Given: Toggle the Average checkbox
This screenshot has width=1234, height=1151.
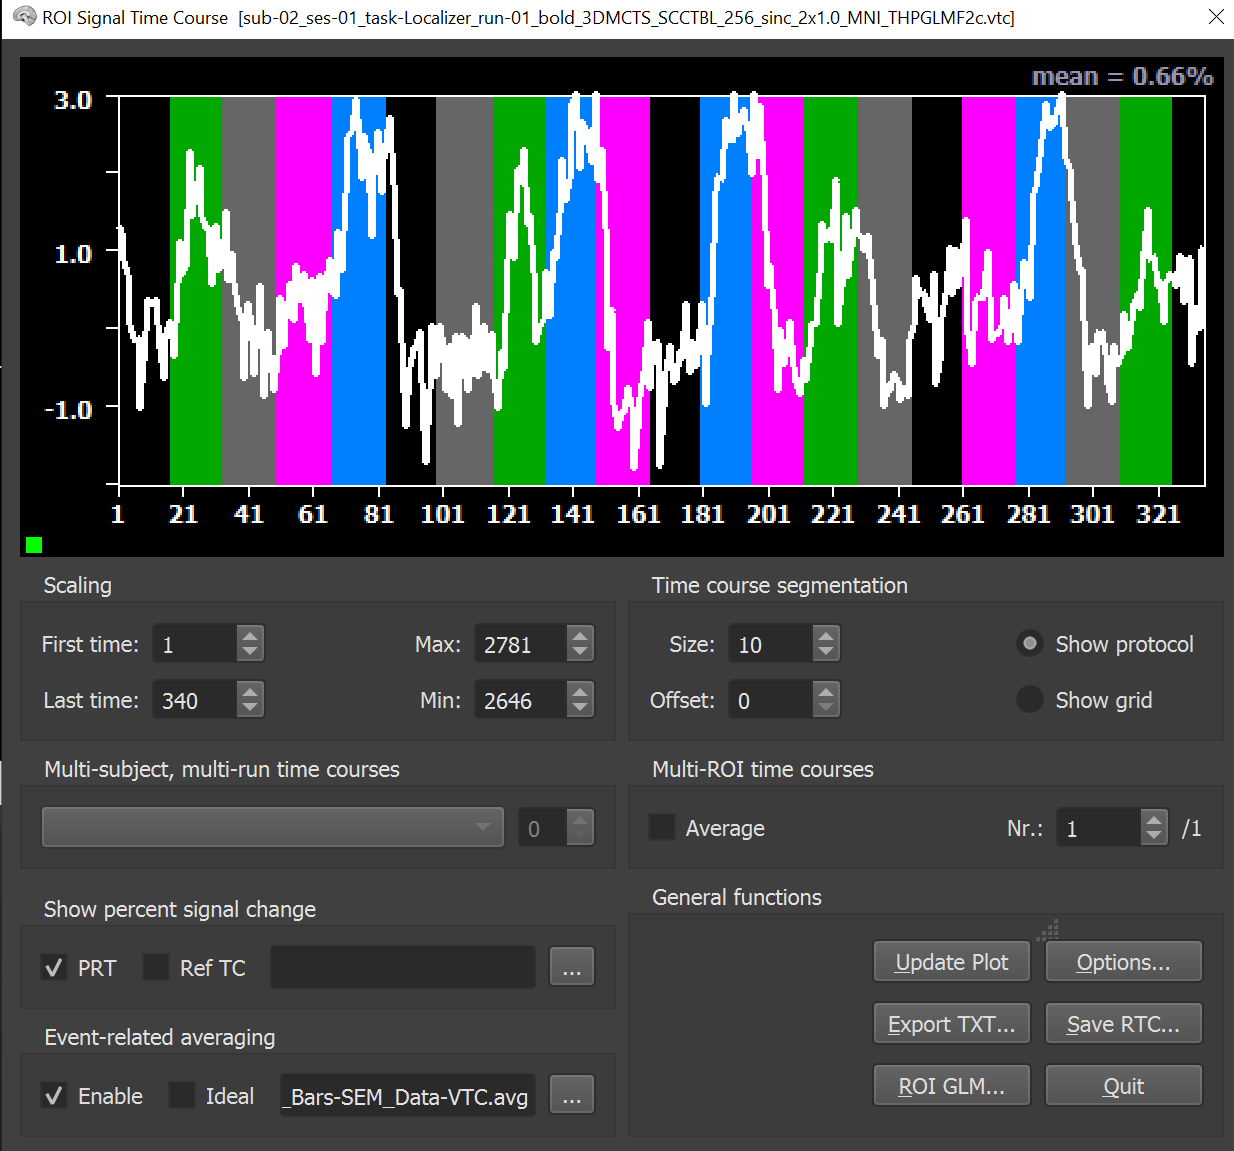Looking at the screenshot, I should coord(662,827).
